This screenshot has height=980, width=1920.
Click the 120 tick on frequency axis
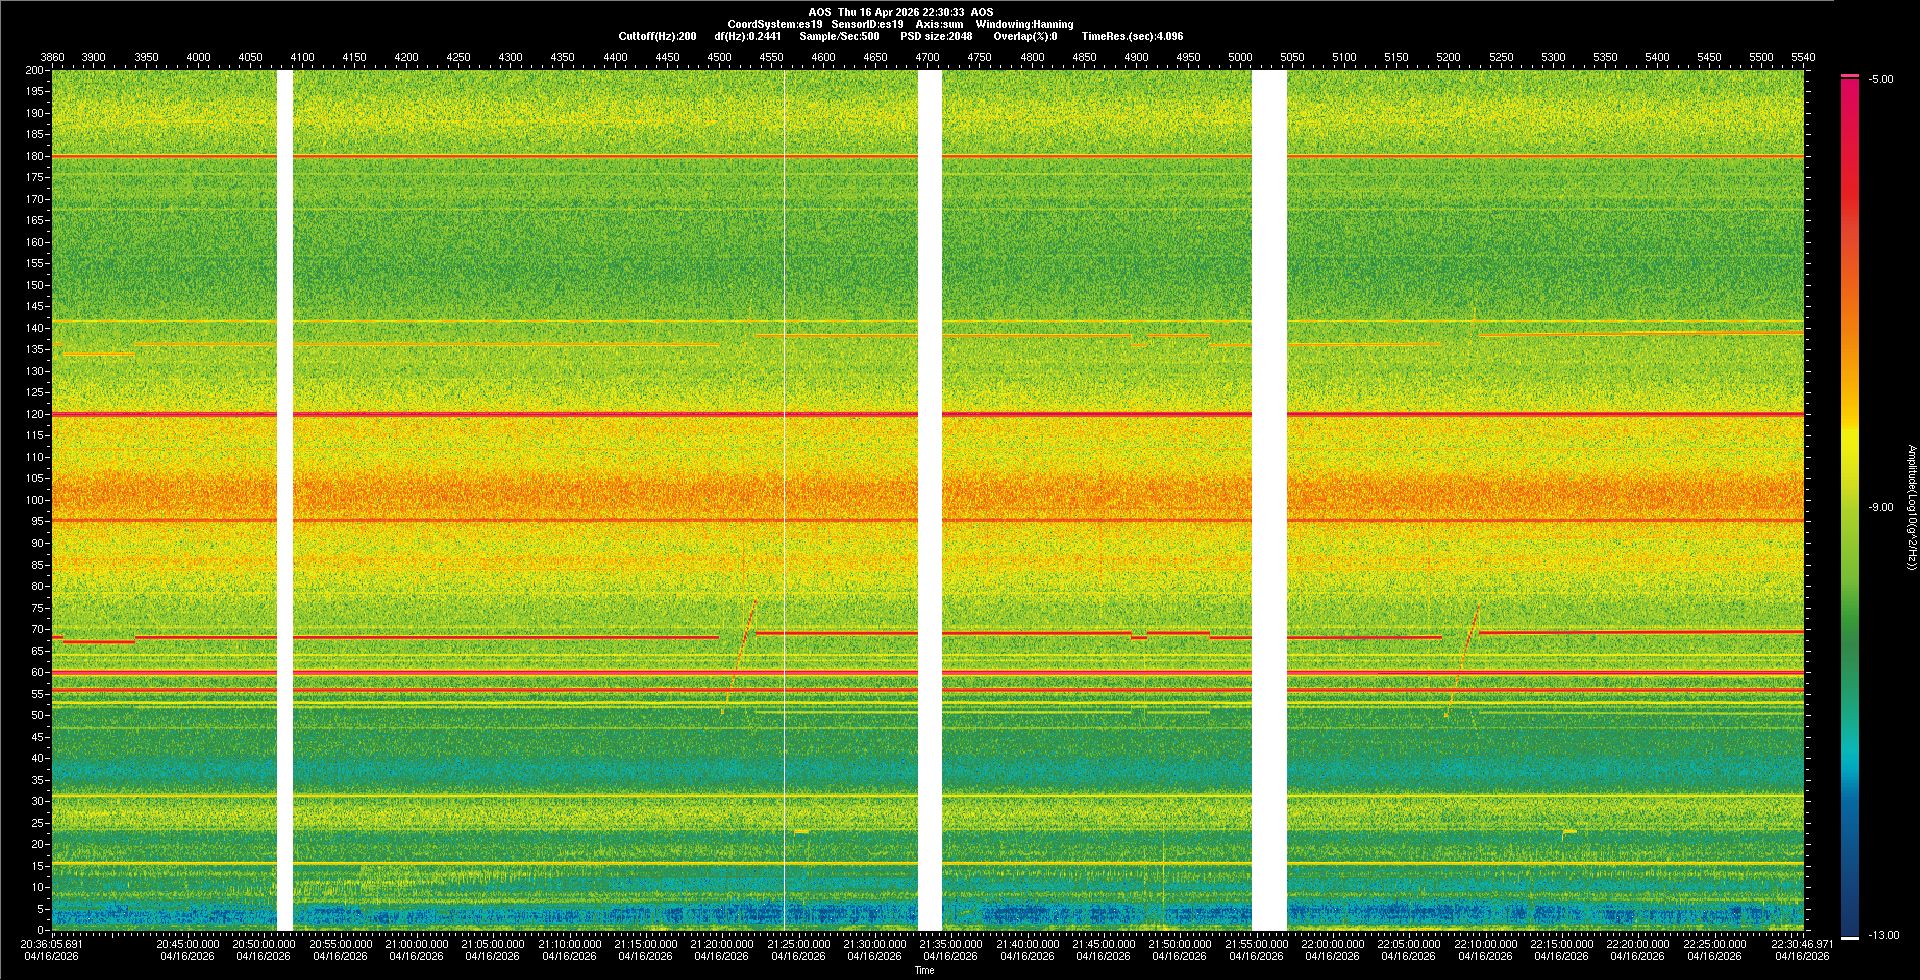pos(35,414)
